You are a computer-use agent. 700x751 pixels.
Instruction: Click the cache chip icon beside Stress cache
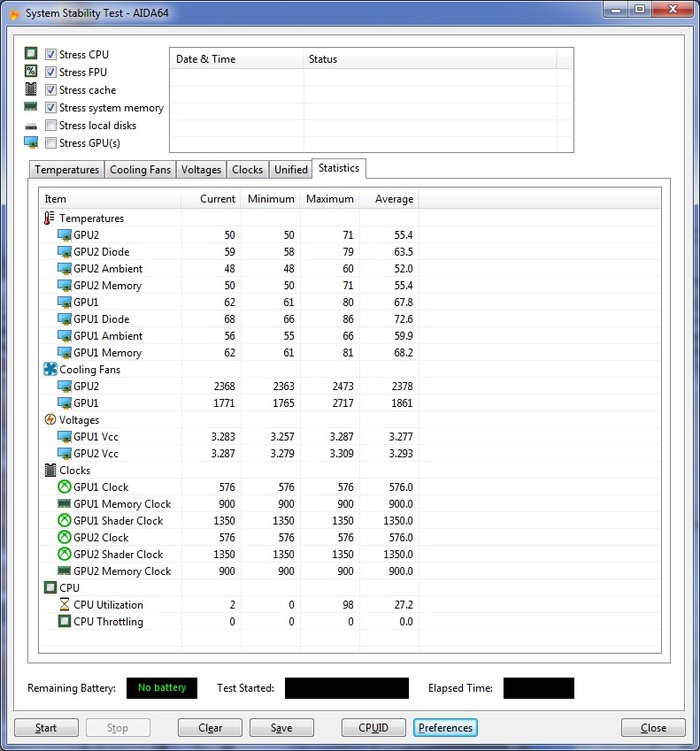click(31, 89)
